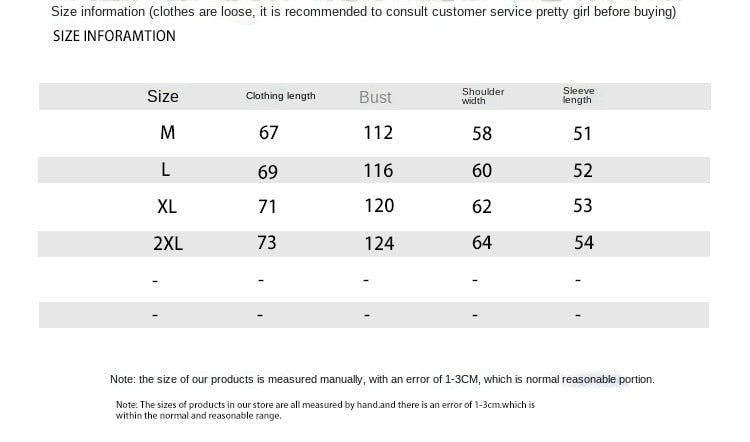Click the customer service size advice text
Screen dimensions: 750x442
pos(364,11)
